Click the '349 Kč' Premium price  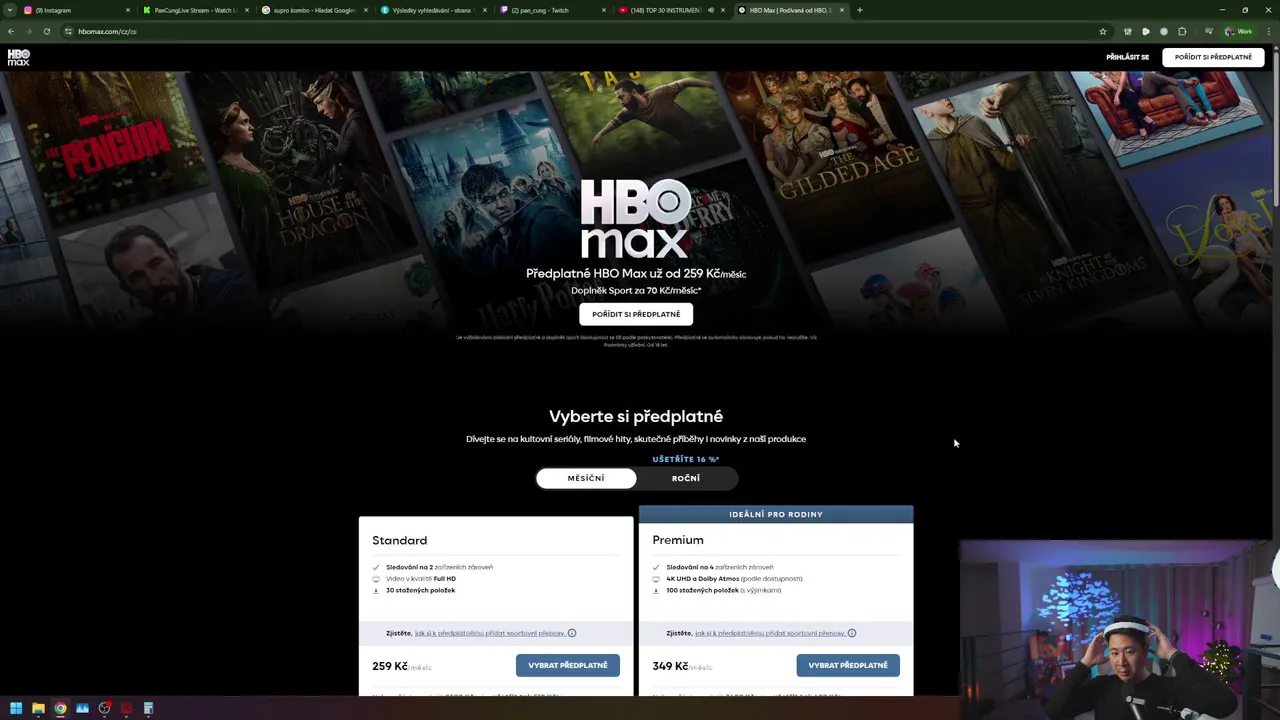click(670, 666)
